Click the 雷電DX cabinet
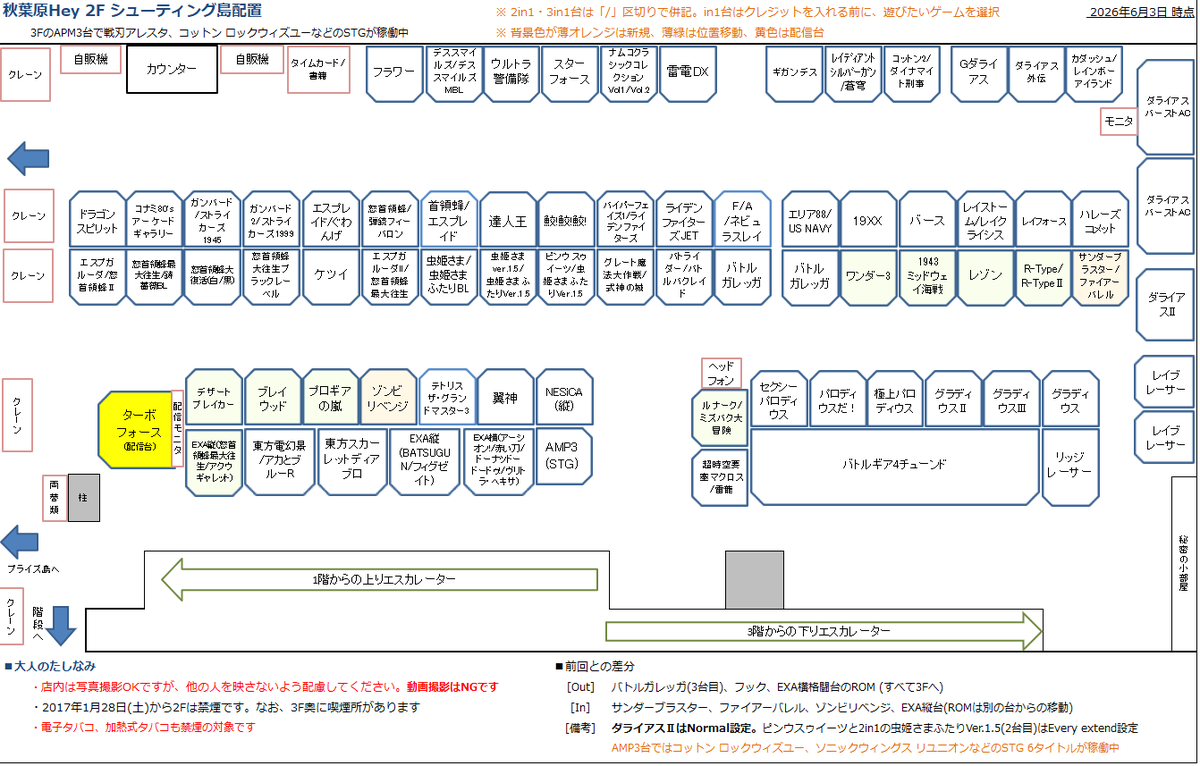The width and height of the screenshot is (1200, 766). [688, 73]
